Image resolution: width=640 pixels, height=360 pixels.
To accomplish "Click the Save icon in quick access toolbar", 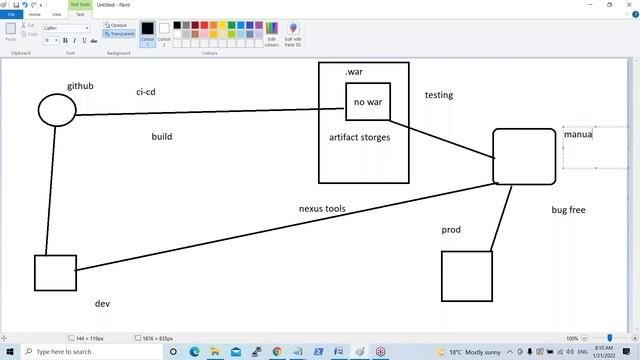I will (16, 5).
